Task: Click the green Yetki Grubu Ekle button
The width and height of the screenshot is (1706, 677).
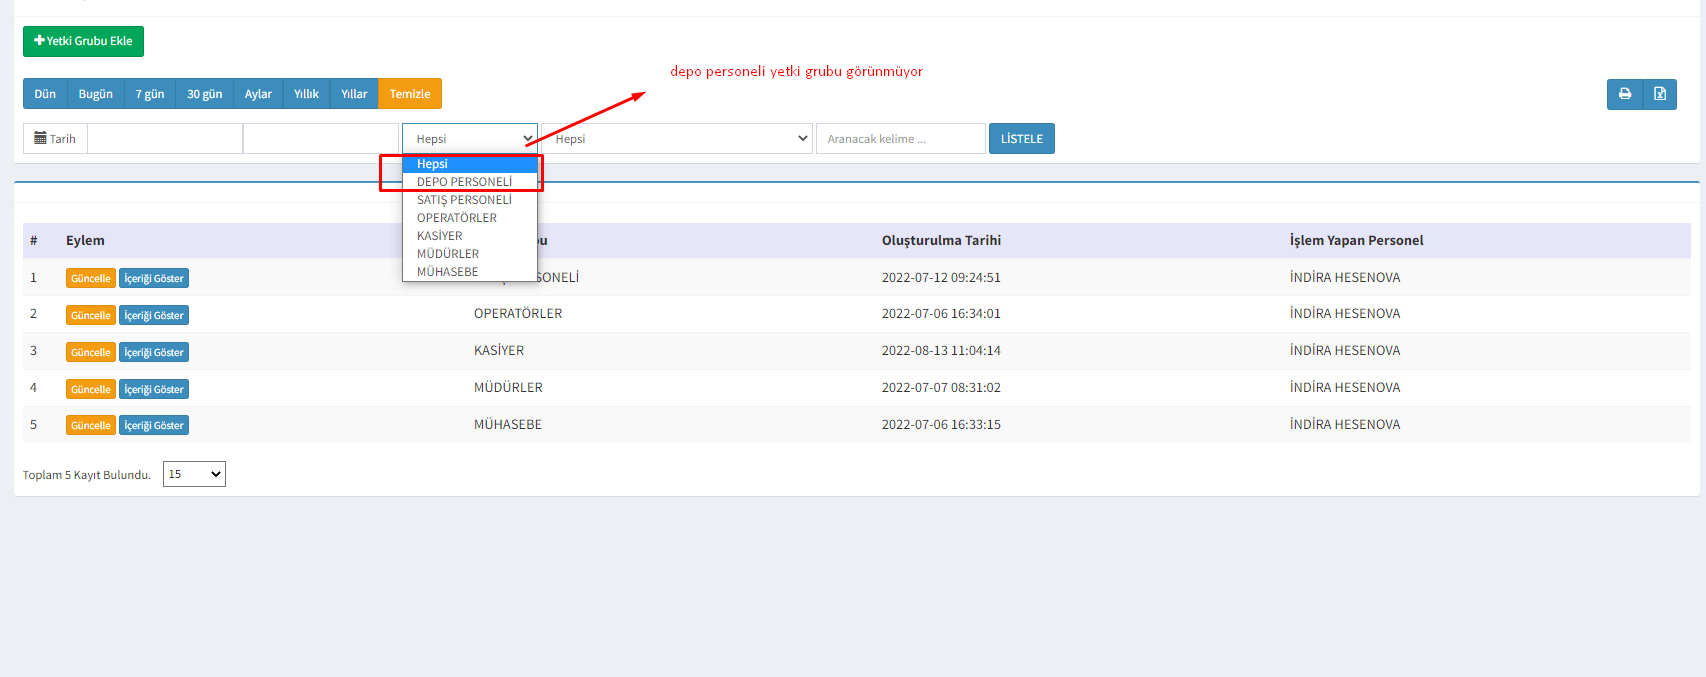Action: pos(83,41)
